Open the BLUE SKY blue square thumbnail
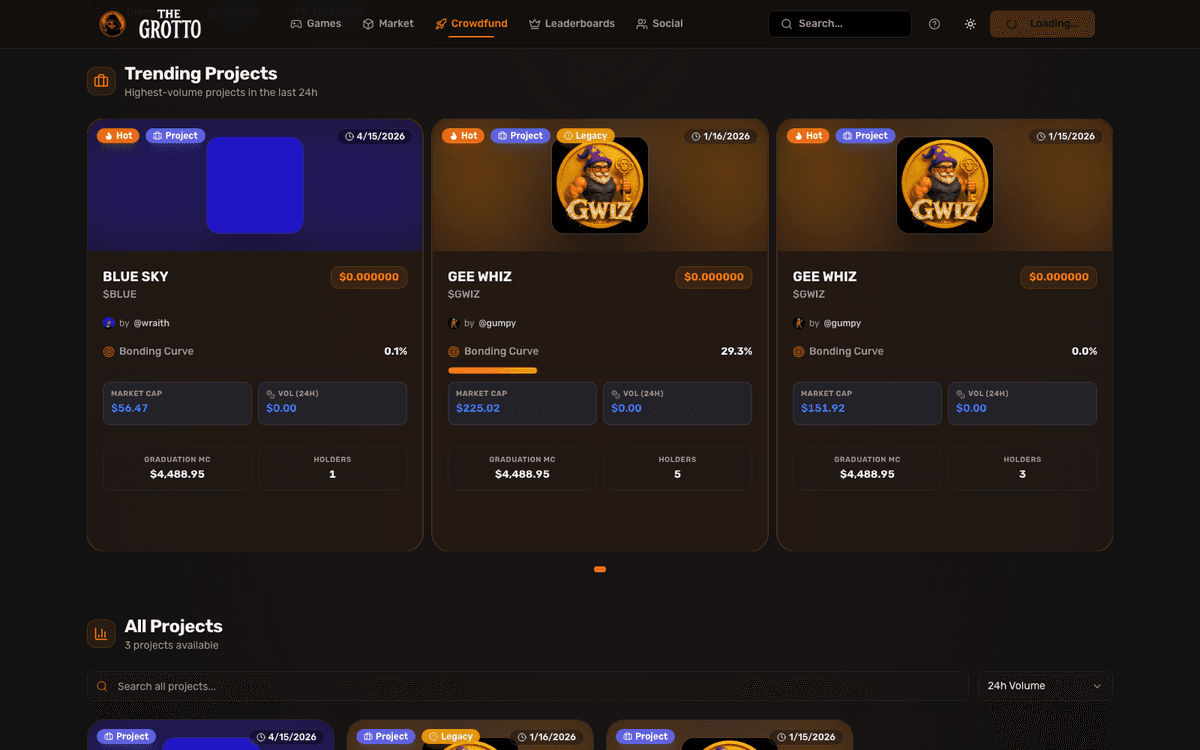This screenshot has width=1200, height=750. point(255,185)
